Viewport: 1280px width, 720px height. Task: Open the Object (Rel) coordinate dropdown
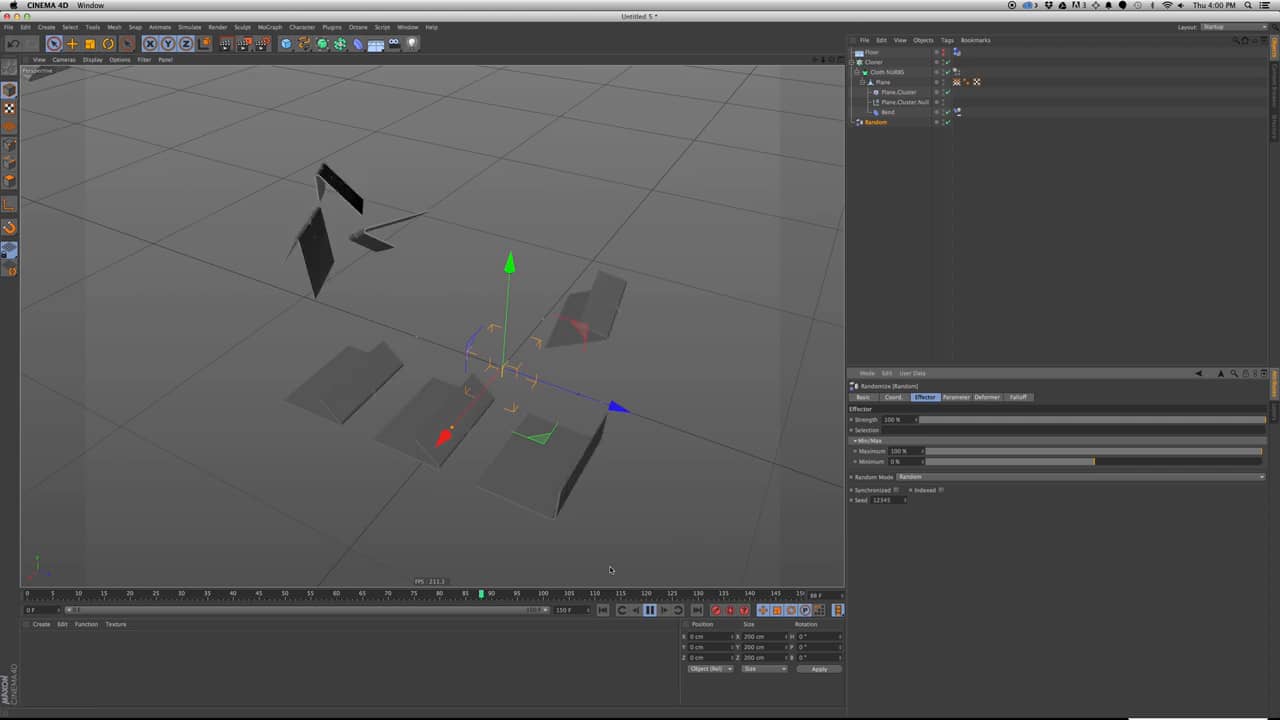(711, 669)
